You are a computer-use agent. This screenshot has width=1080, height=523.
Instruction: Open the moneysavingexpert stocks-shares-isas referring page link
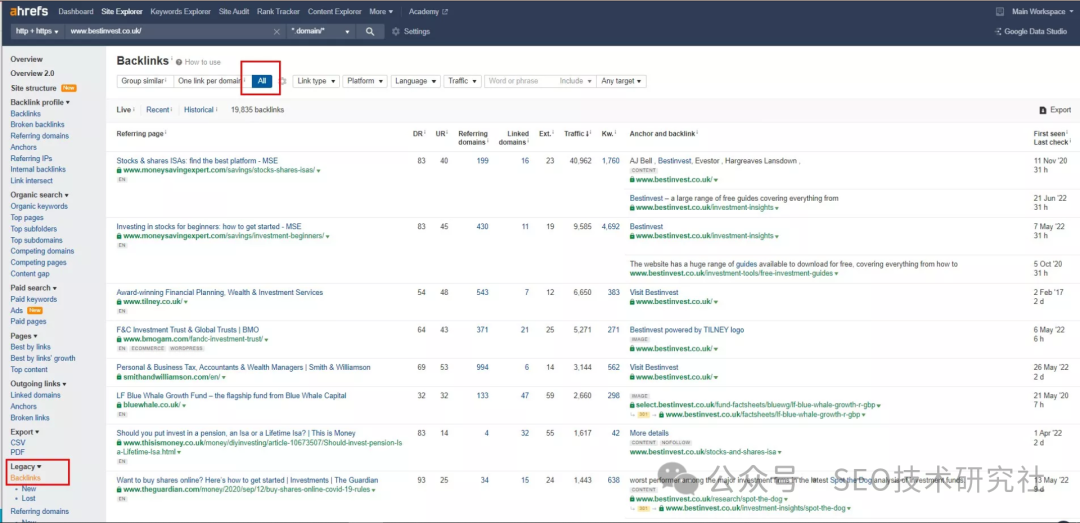tap(197, 160)
